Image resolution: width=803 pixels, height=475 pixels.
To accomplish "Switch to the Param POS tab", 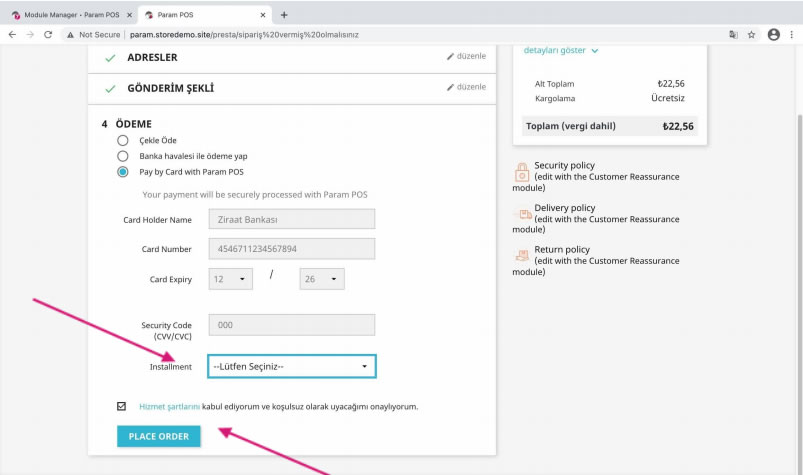I will pos(205,15).
